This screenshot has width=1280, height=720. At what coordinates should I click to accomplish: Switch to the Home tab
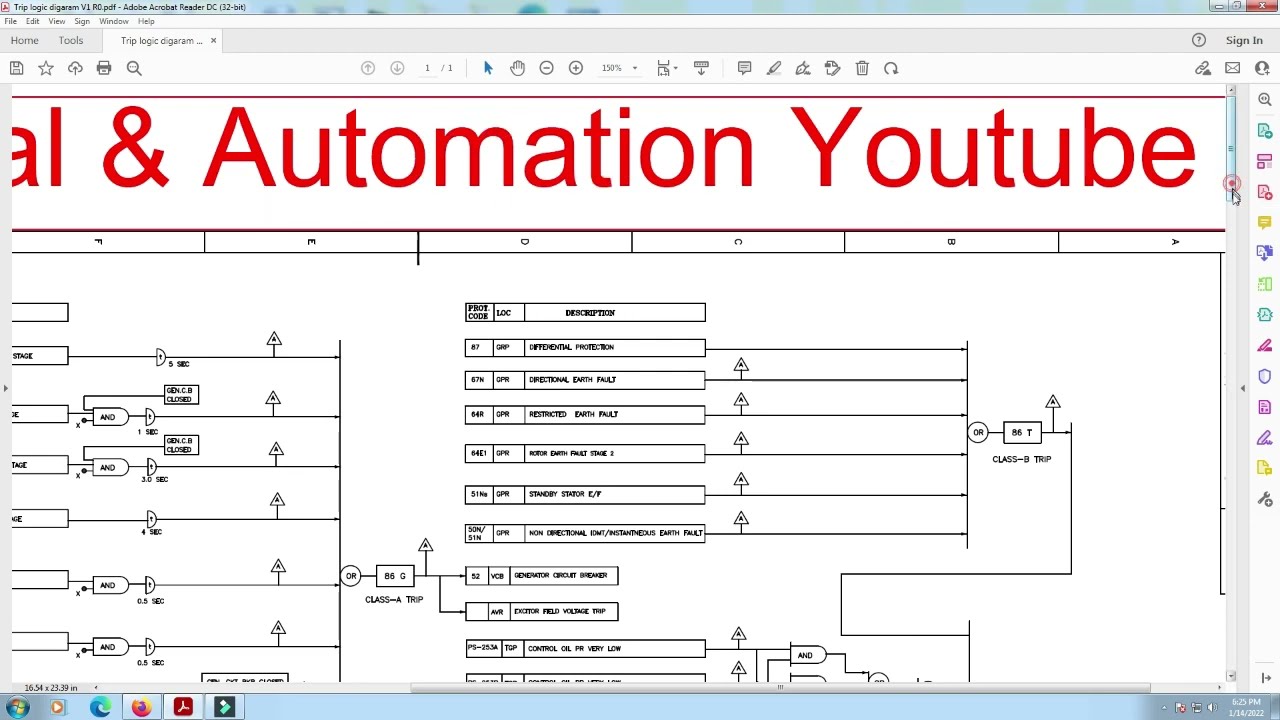pos(24,40)
